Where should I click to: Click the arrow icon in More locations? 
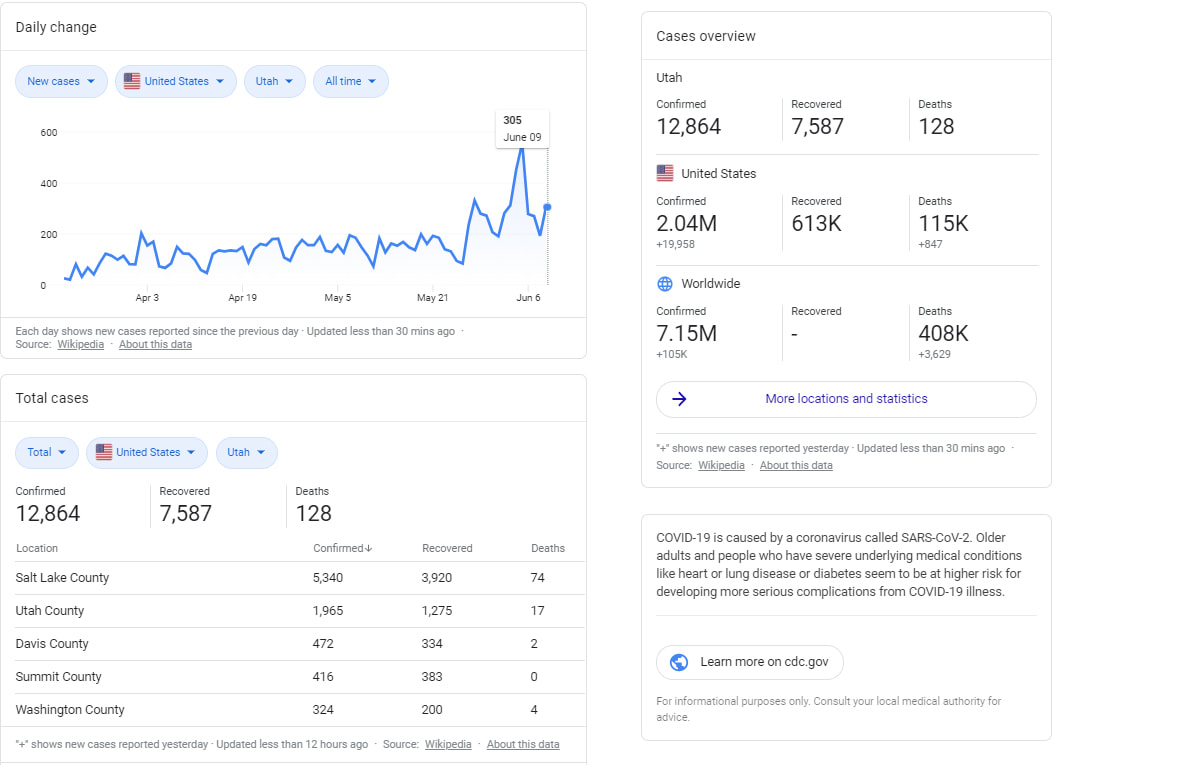679,399
